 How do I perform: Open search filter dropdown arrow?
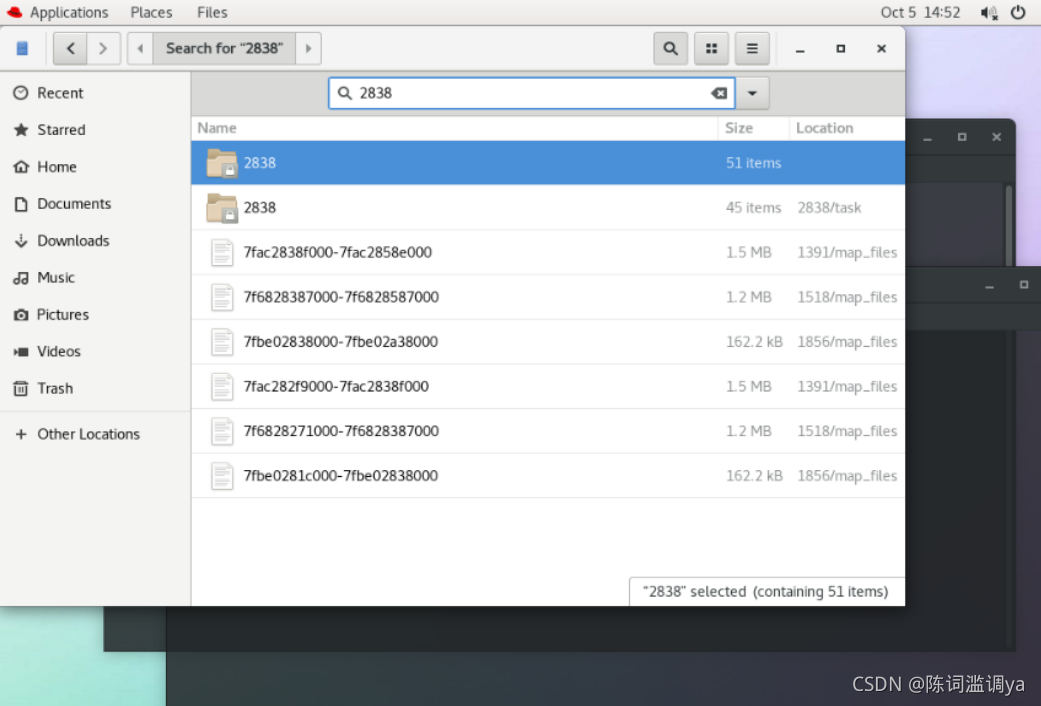(x=752, y=93)
